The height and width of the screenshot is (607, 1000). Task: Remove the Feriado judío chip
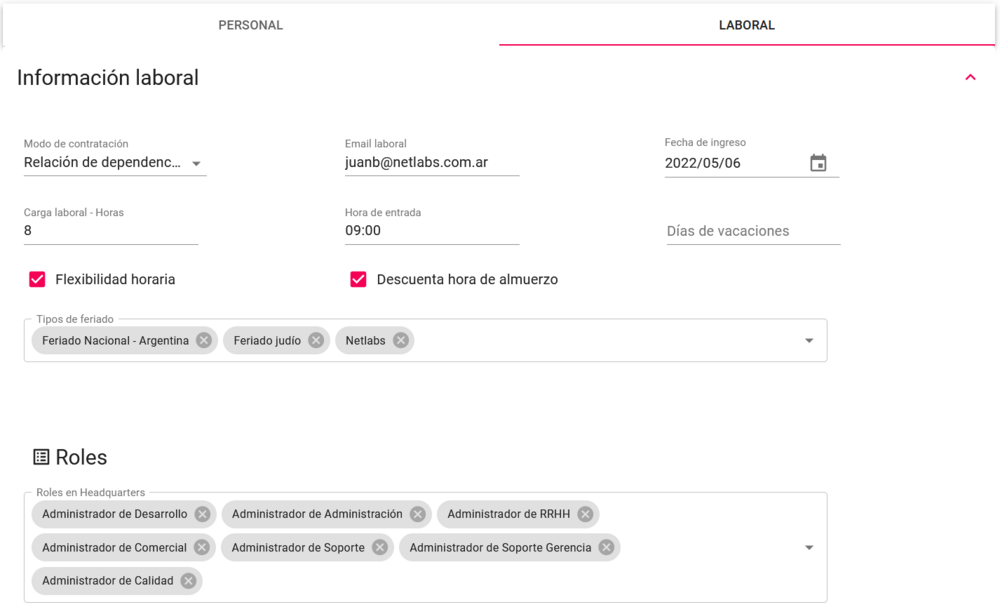316,340
